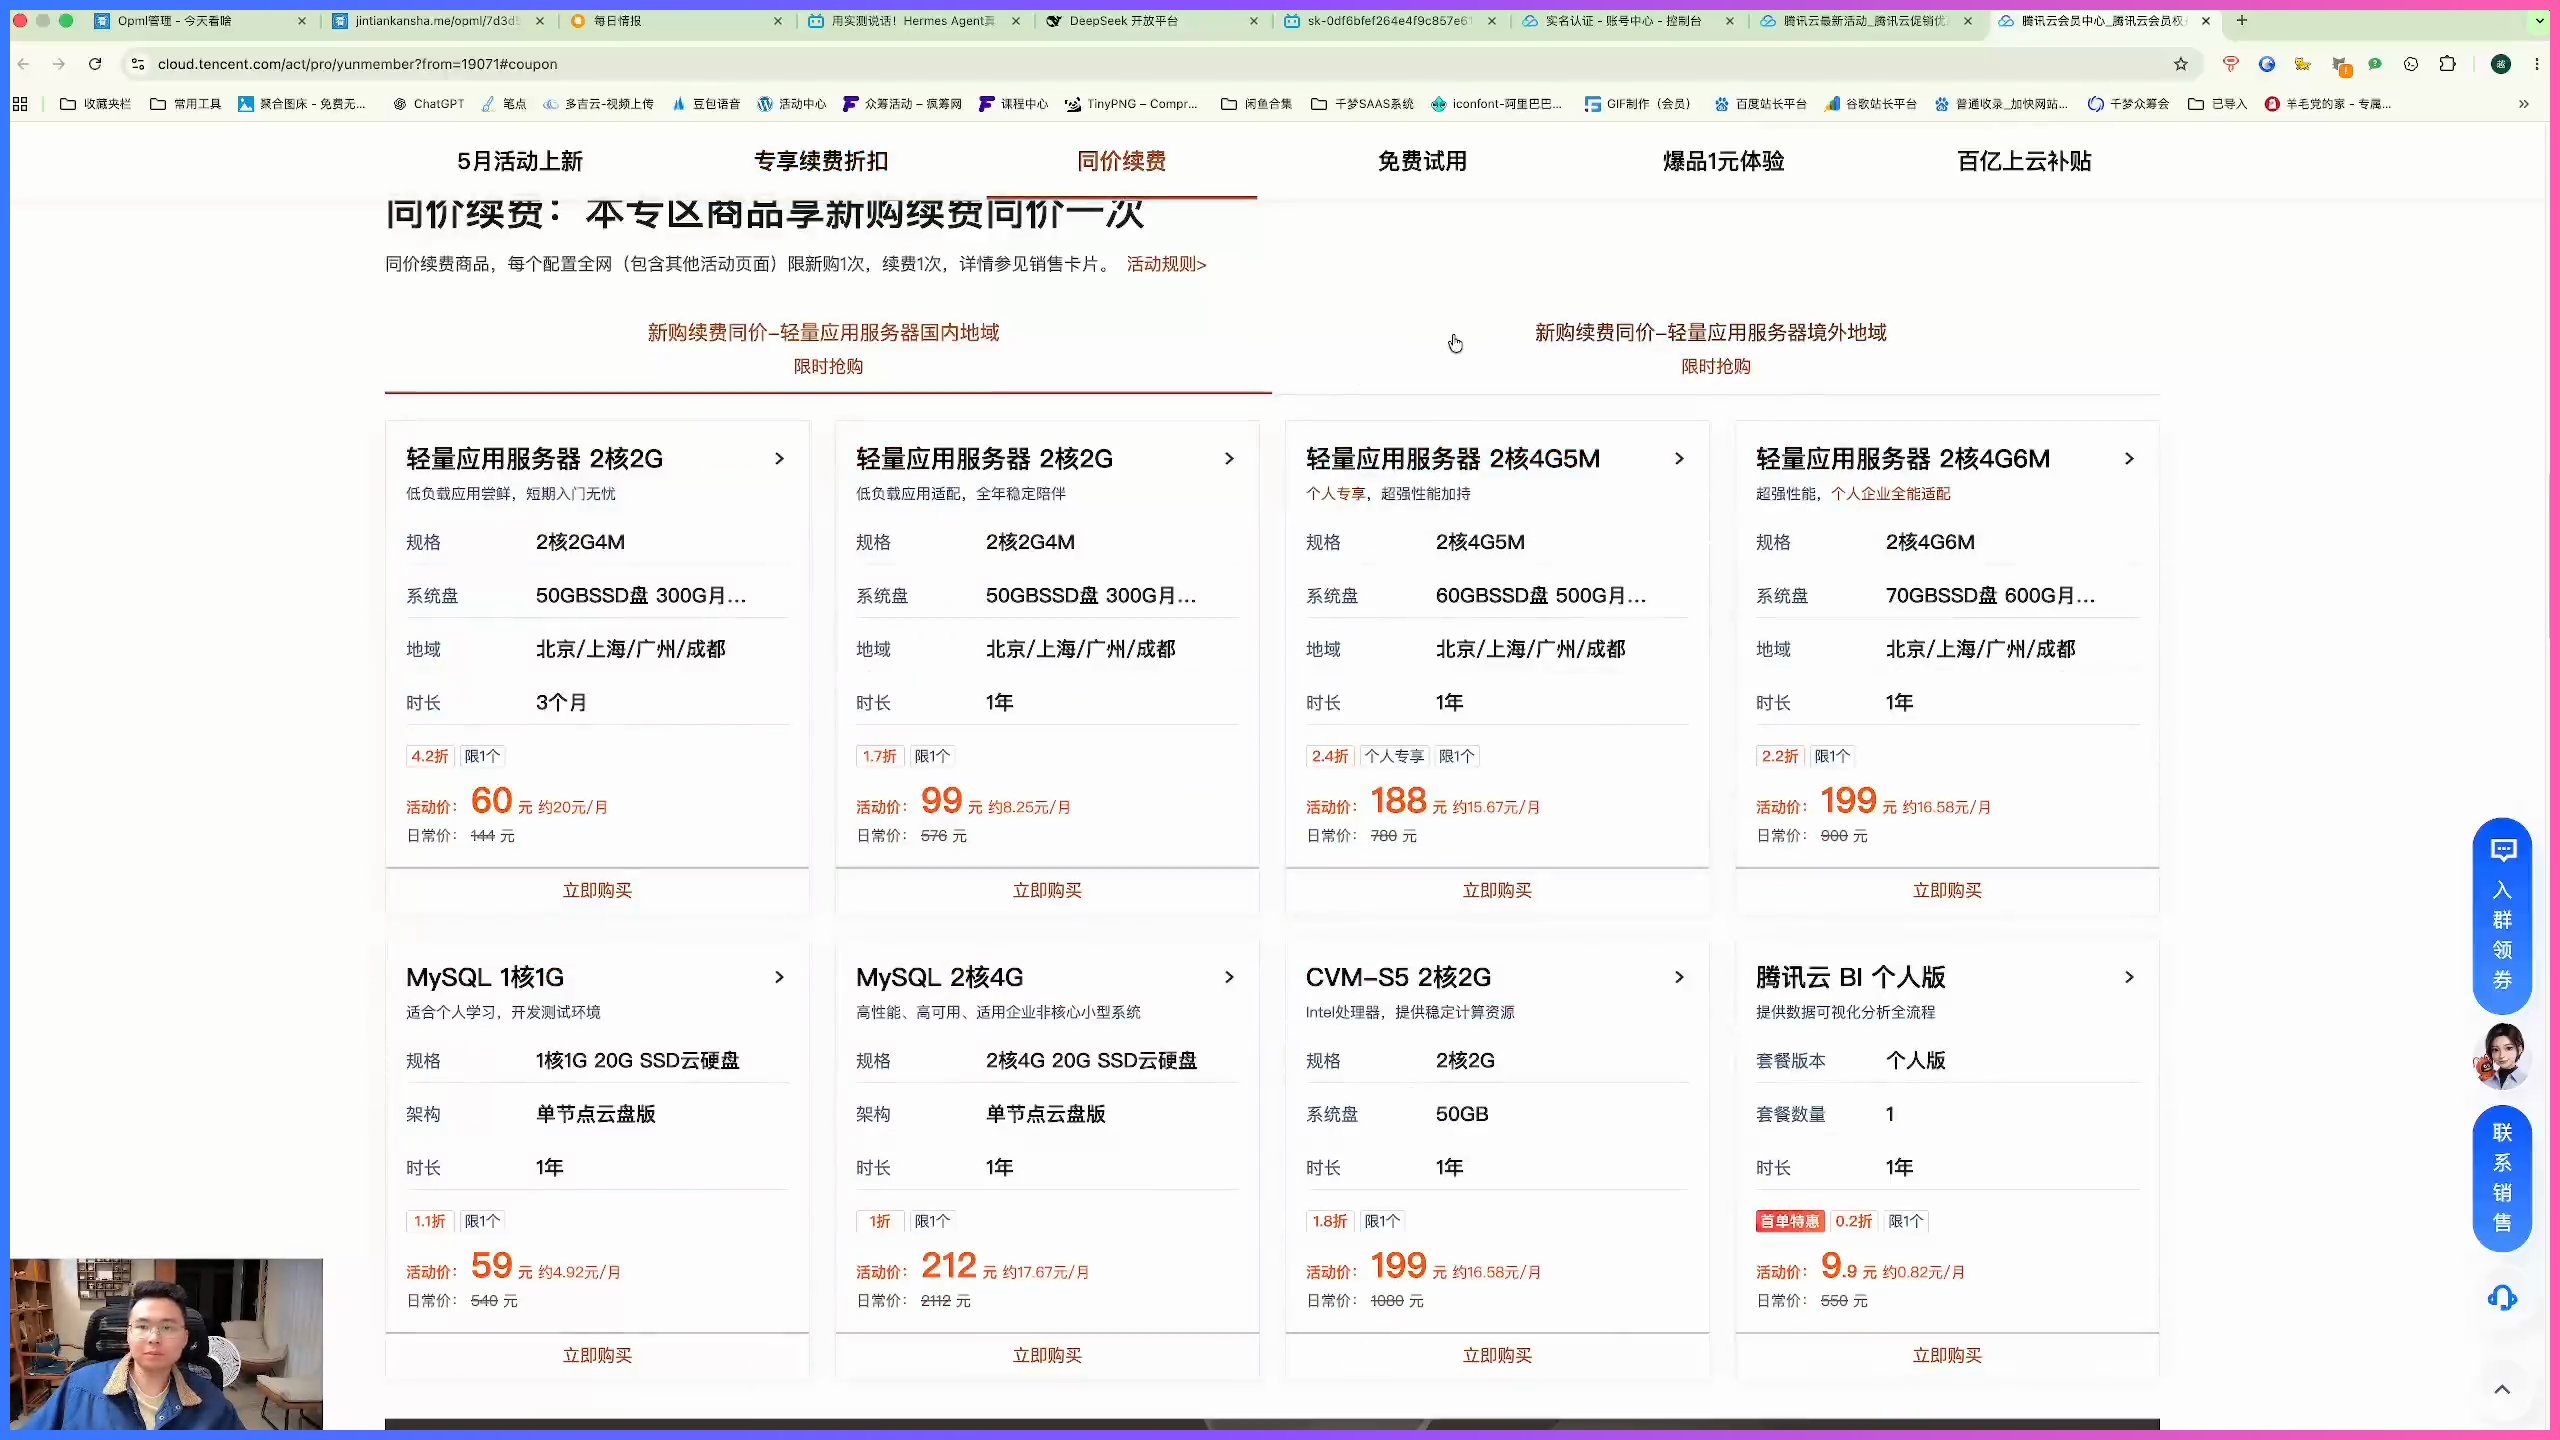Buy the 60元 3个月 server via 立即购买
The image size is (2560, 1440).
(597, 890)
